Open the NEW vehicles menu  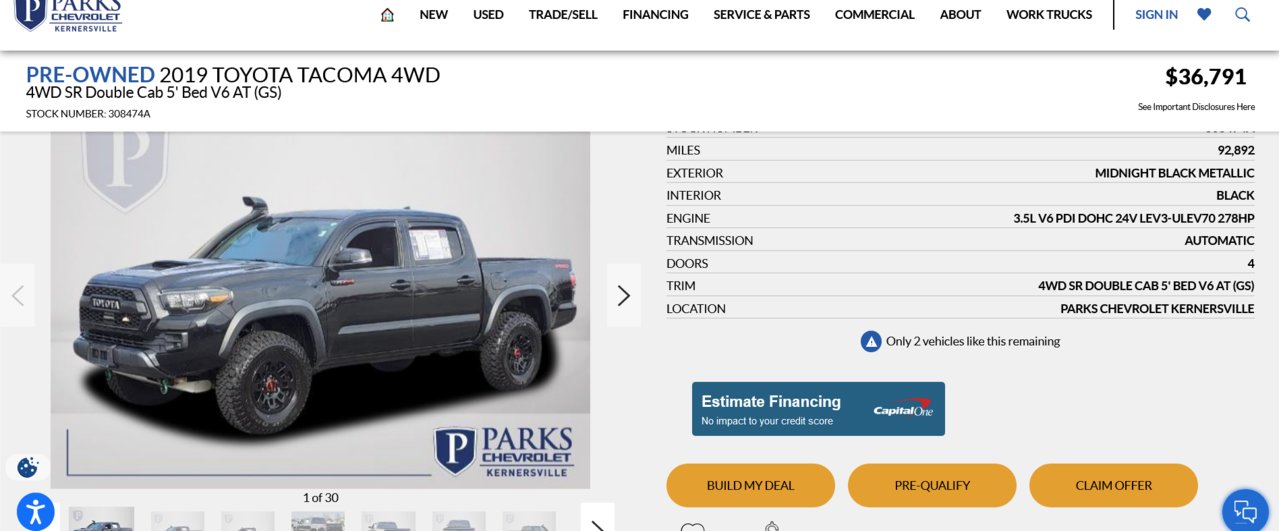pos(434,15)
